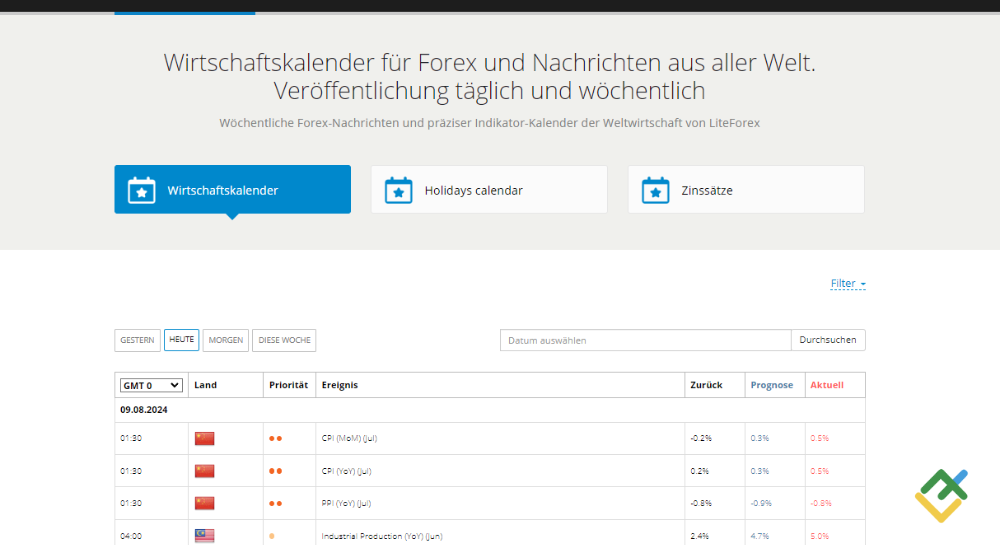Click China flag in PPI (YoY) row

coord(204,504)
